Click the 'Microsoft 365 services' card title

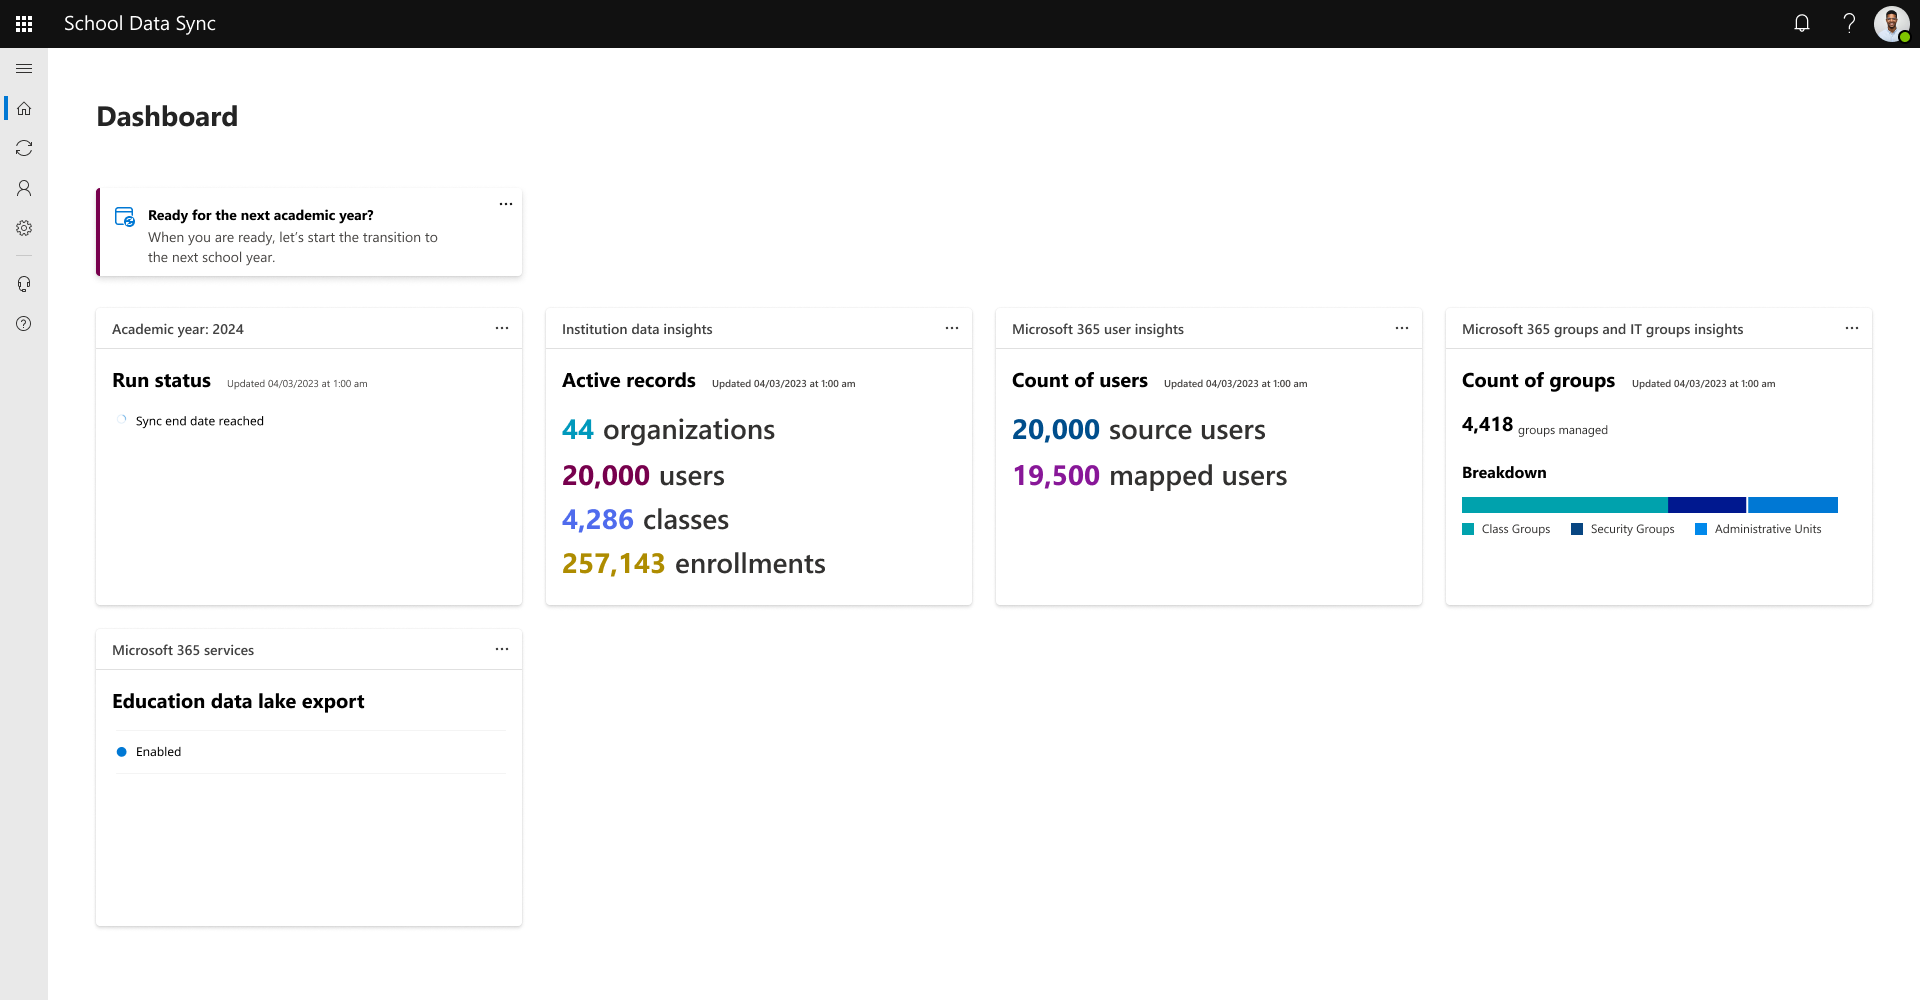[x=183, y=650]
